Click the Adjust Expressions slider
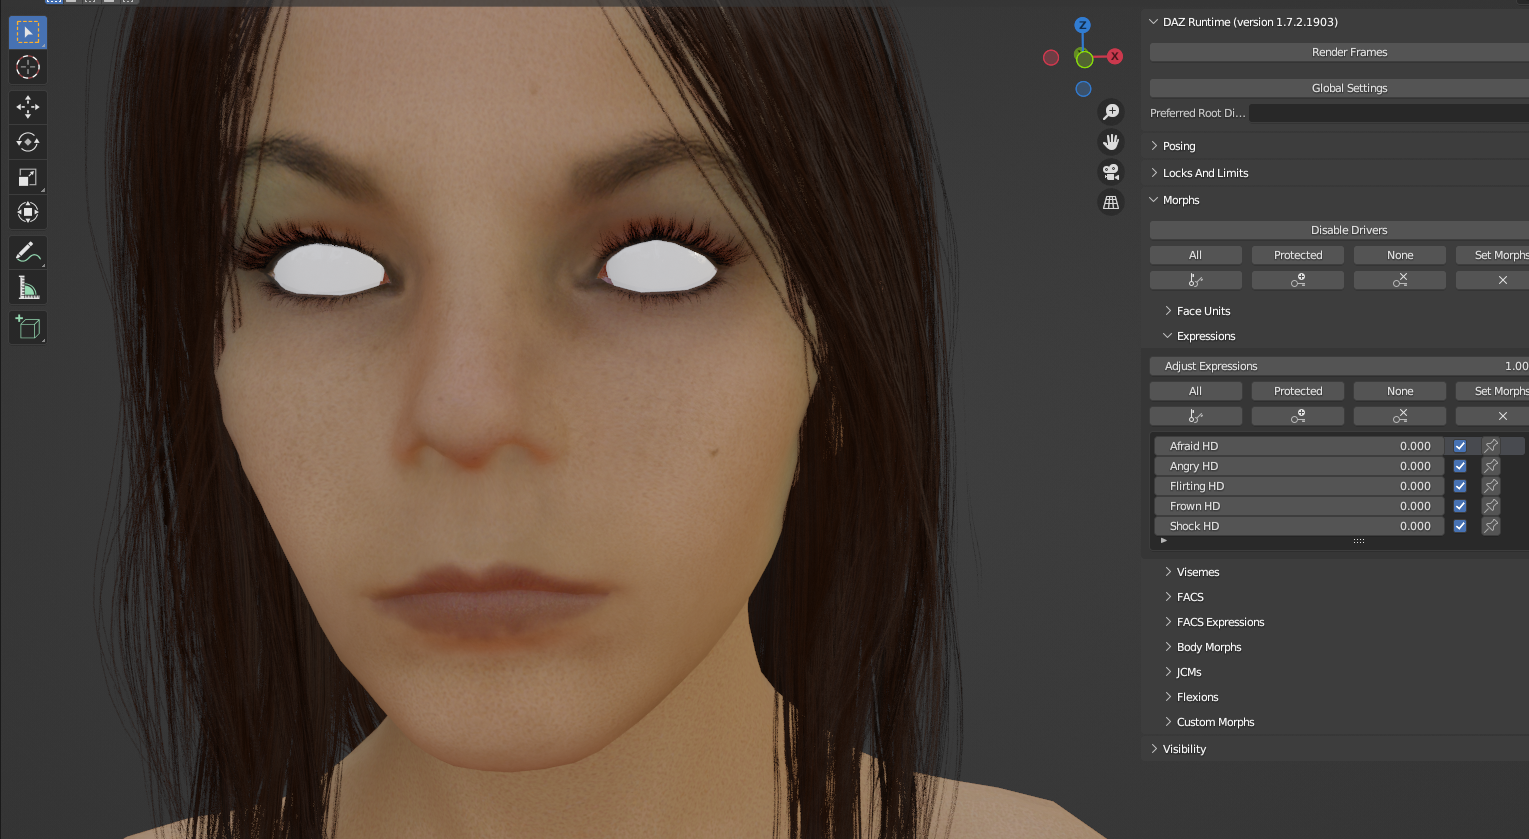The width and height of the screenshot is (1529, 839). 1340,366
